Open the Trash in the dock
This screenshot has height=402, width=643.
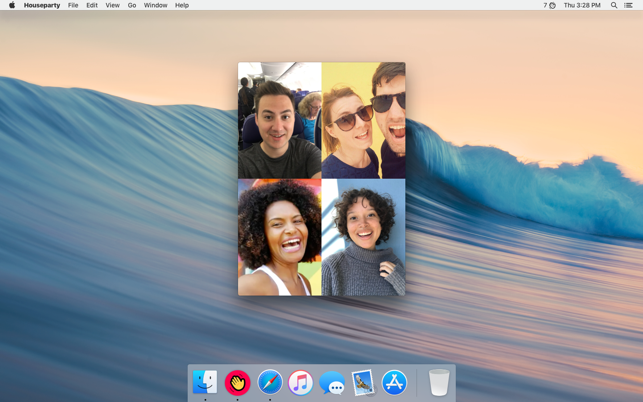[439, 382]
